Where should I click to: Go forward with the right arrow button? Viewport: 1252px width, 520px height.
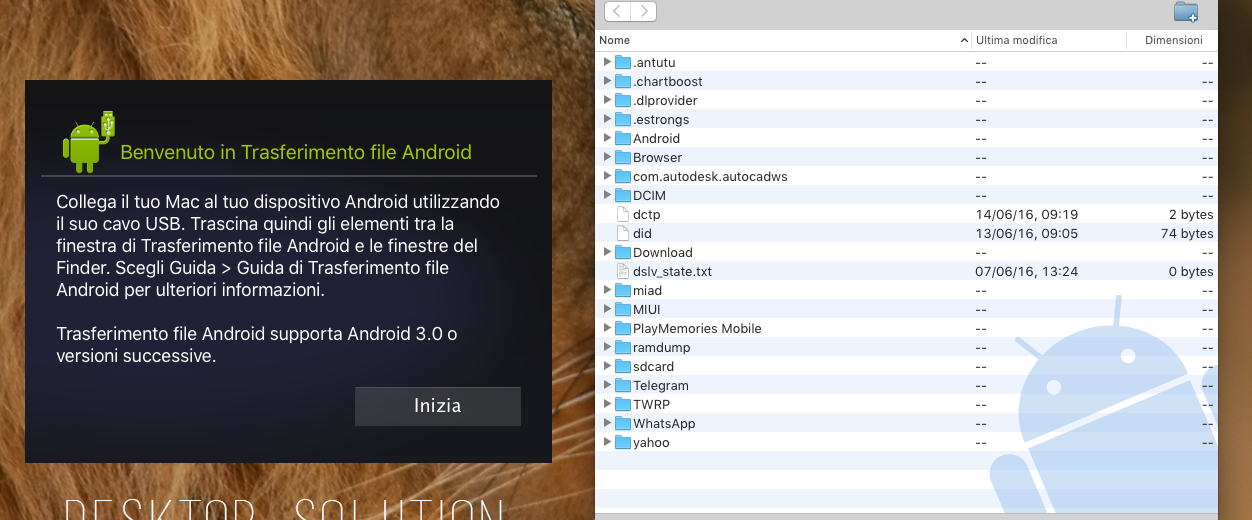click(x=643, y=11)
